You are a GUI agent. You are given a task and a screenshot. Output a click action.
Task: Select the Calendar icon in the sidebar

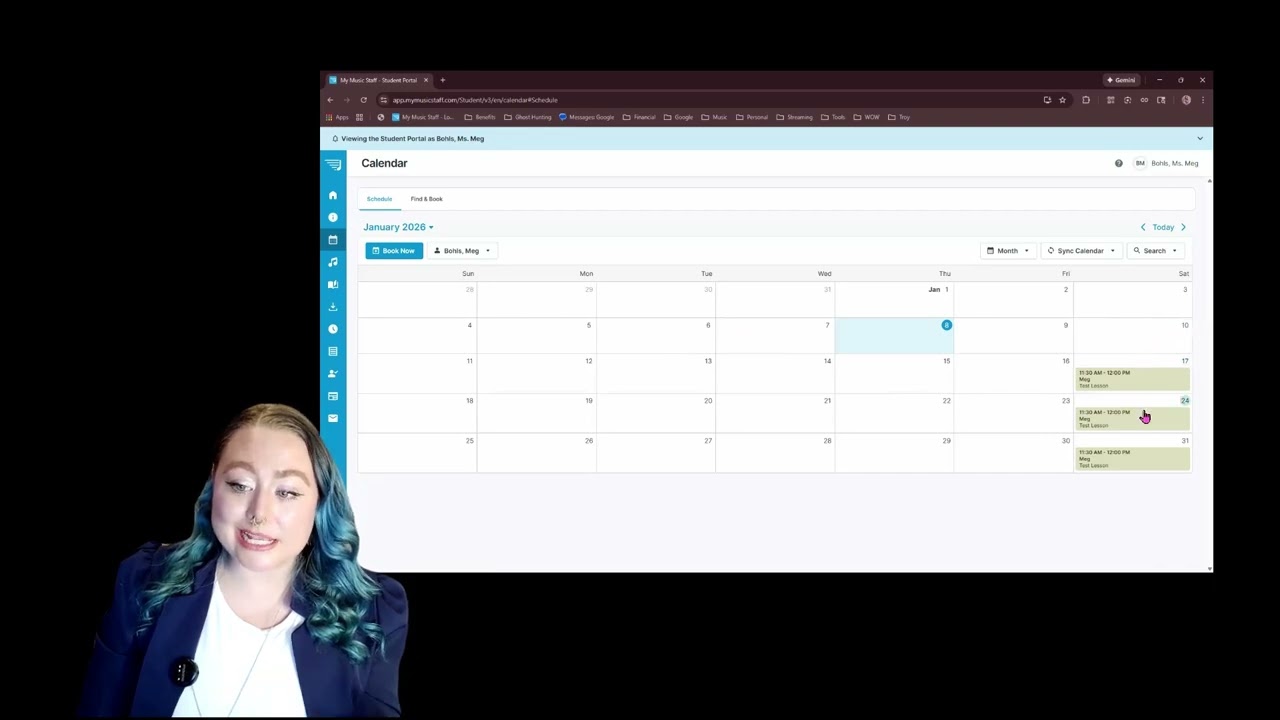tap(333, 240)
